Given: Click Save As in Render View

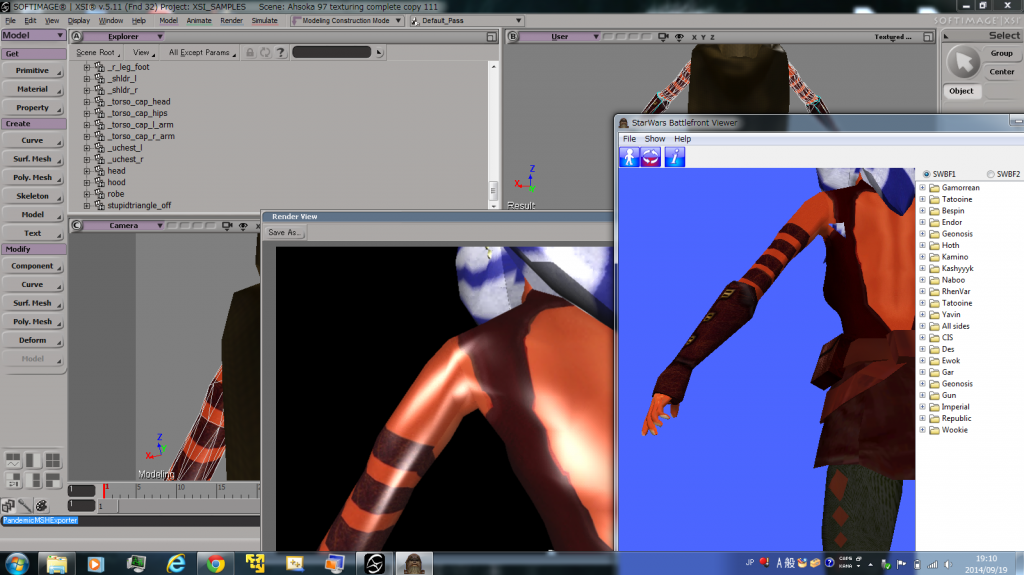Looking at the screenshot, I should pos(283,233).
